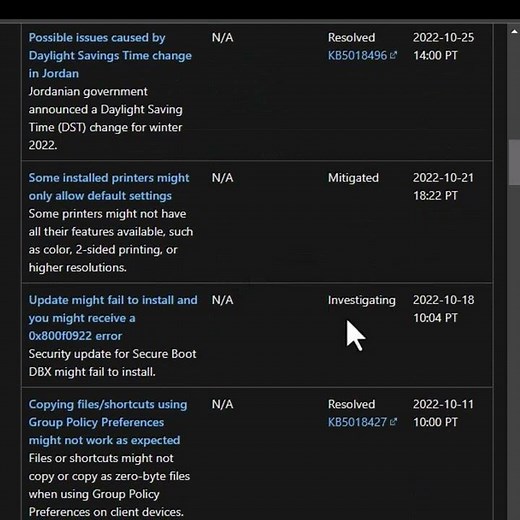Click external link icon beside KB5018427
The height and width of the screenshot is (520, 520).
click(x=393, y=422)
